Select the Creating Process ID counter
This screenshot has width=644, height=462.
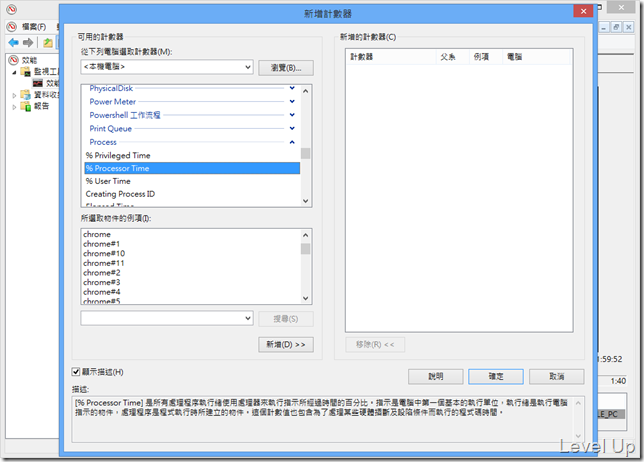[192, 194]
